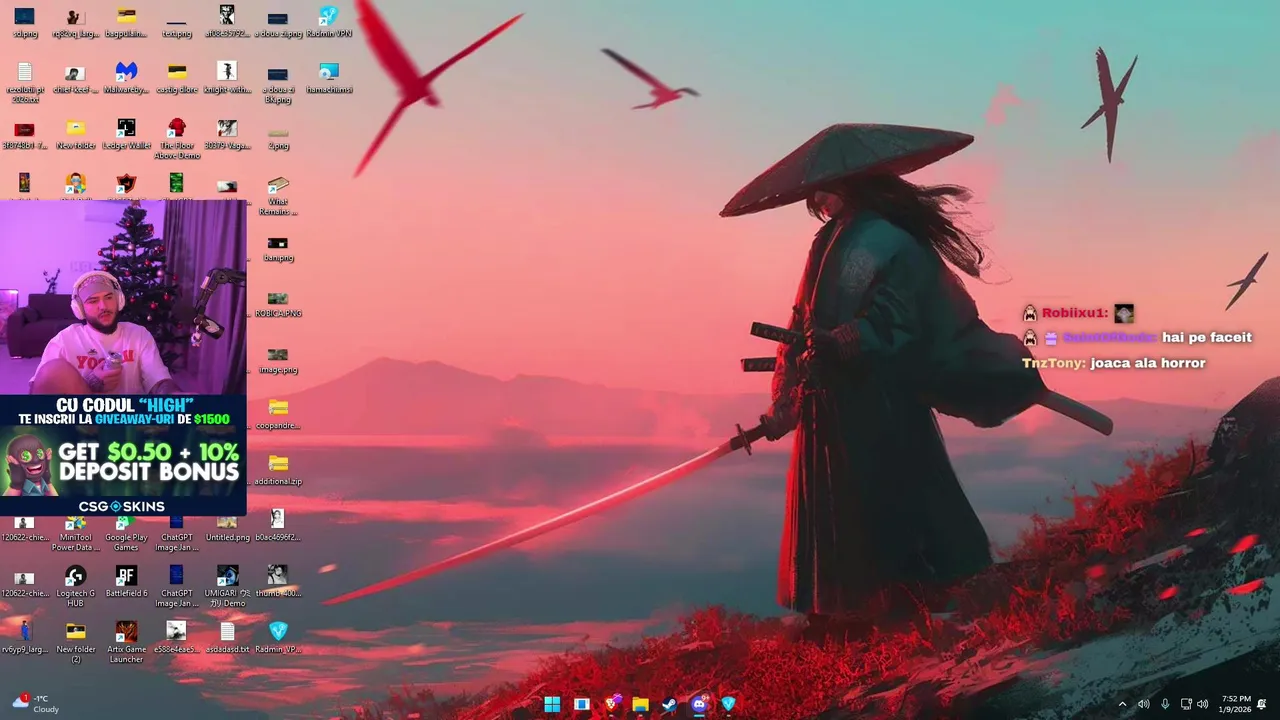Select the Radmin_VP... installer icon
Image resolution: width=1280 pixels, height=720 pixels.
278,638
